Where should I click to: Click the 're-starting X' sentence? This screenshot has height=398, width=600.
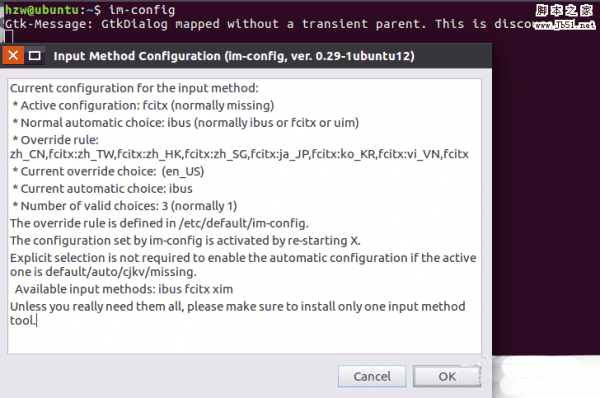(x=185, y=240)
